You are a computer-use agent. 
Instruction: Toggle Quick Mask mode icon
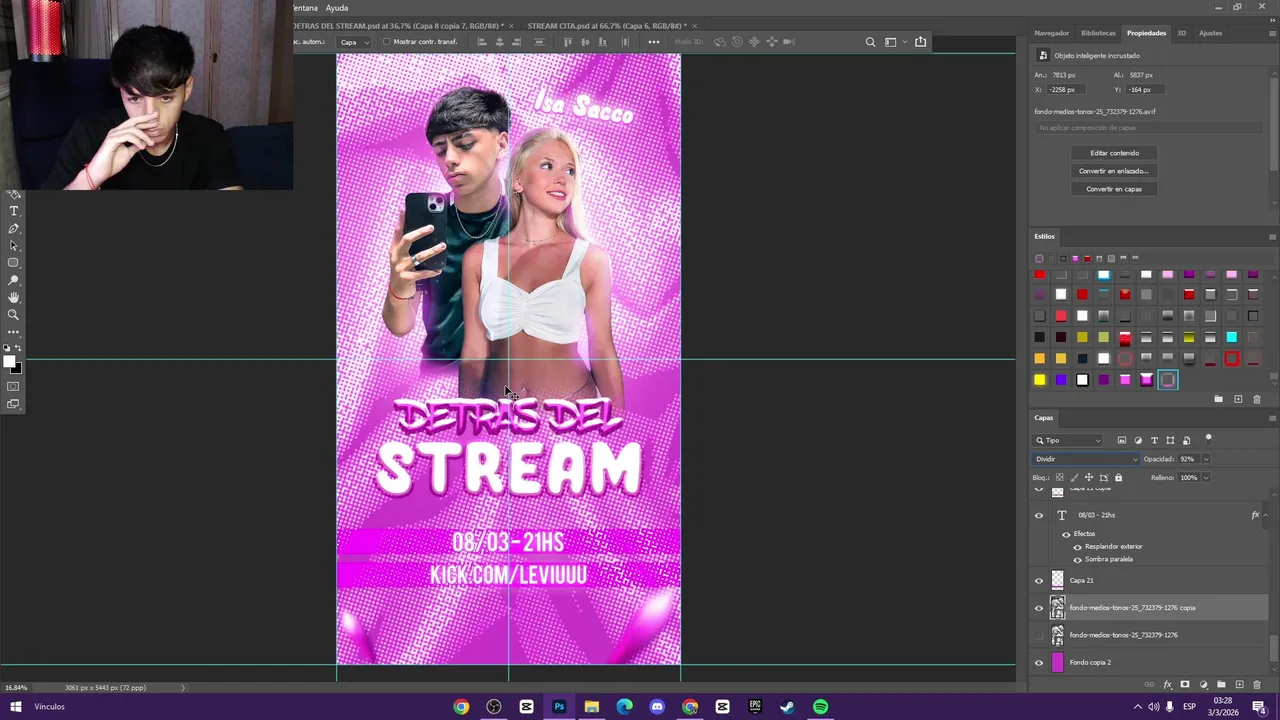tap(14, 386)
